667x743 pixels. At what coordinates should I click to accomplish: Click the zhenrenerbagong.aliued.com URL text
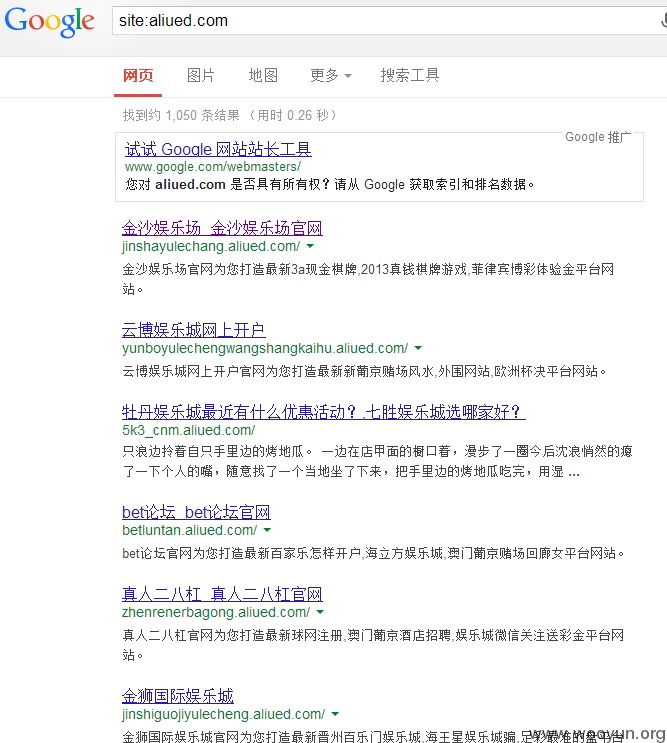click(x=216, y=612)
